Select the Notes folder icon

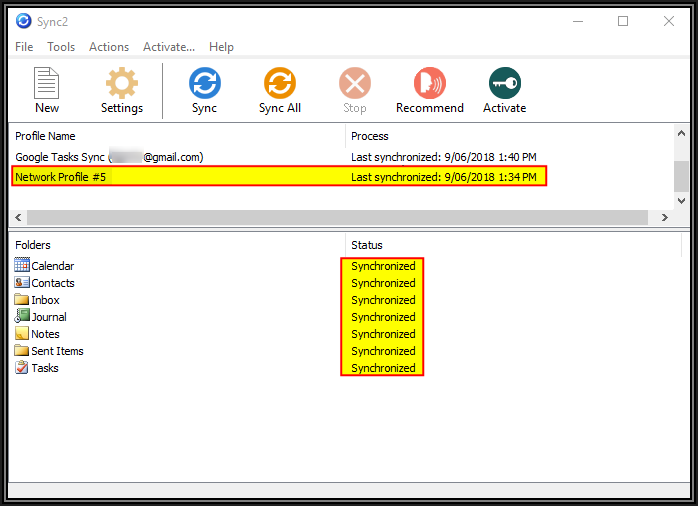[x=22, y=333]
